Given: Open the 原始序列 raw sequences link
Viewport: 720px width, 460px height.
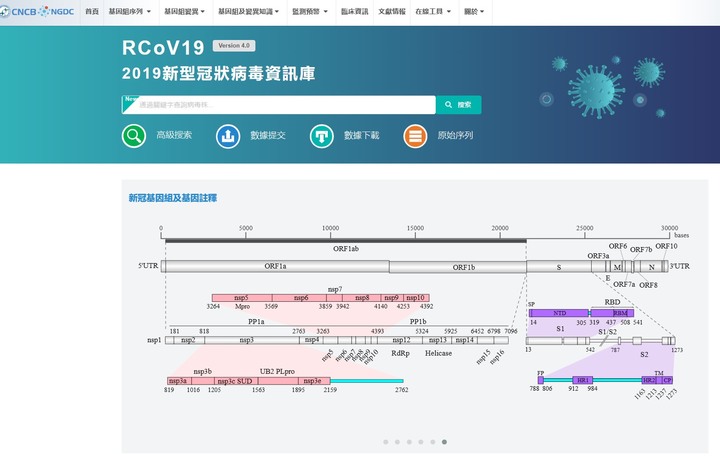Looking at the screenshot, I should click(x=455, y=135).
